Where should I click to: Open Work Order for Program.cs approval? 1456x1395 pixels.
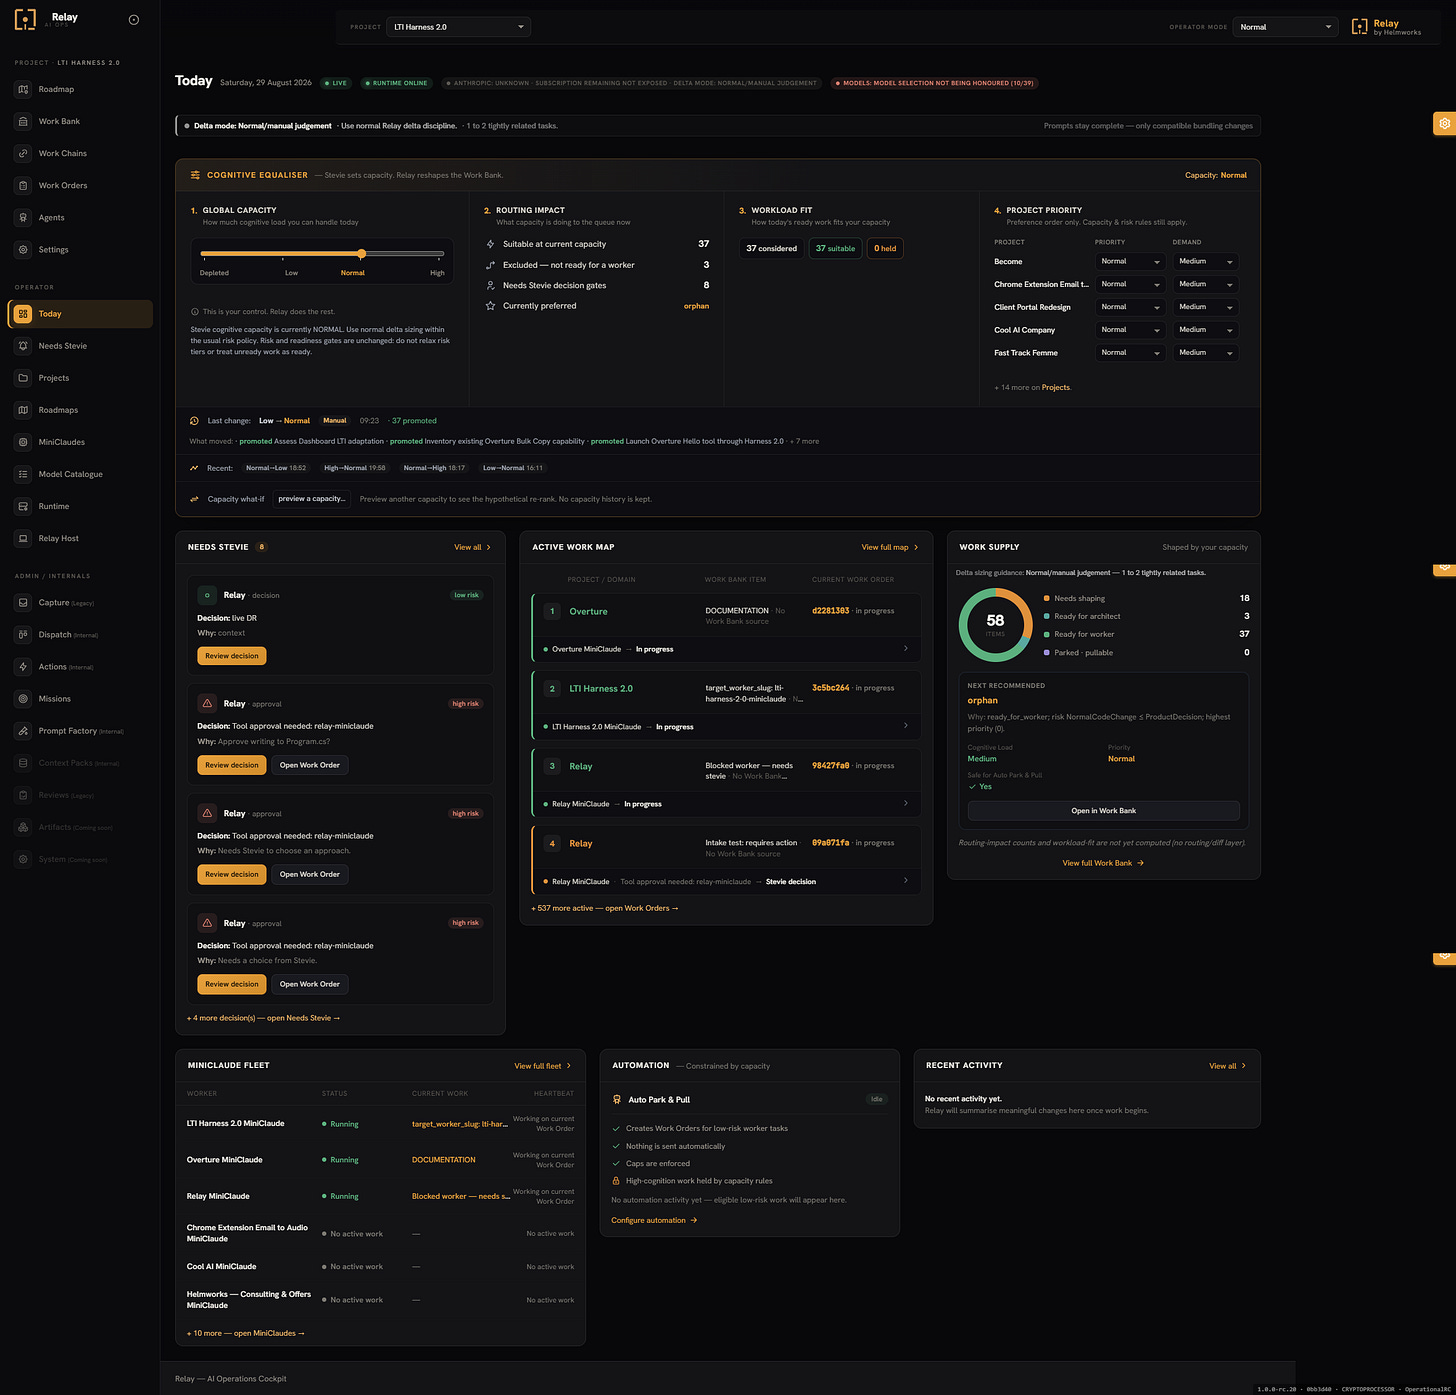point(310,765)
